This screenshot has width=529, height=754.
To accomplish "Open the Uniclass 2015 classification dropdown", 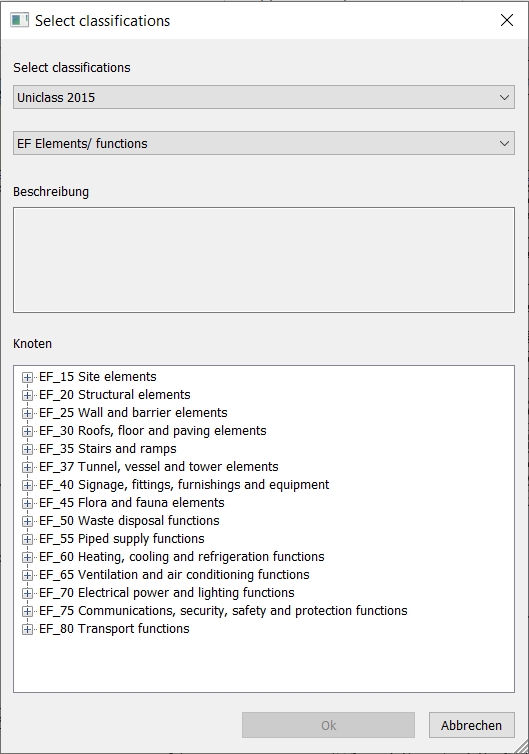I will pyautogui.click(x=264, y=97).
